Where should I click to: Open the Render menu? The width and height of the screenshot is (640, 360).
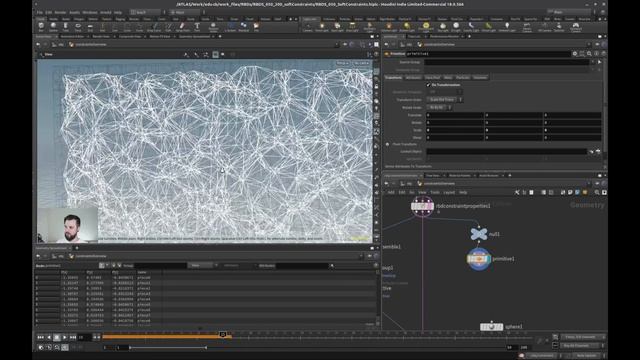coord(60,13)
